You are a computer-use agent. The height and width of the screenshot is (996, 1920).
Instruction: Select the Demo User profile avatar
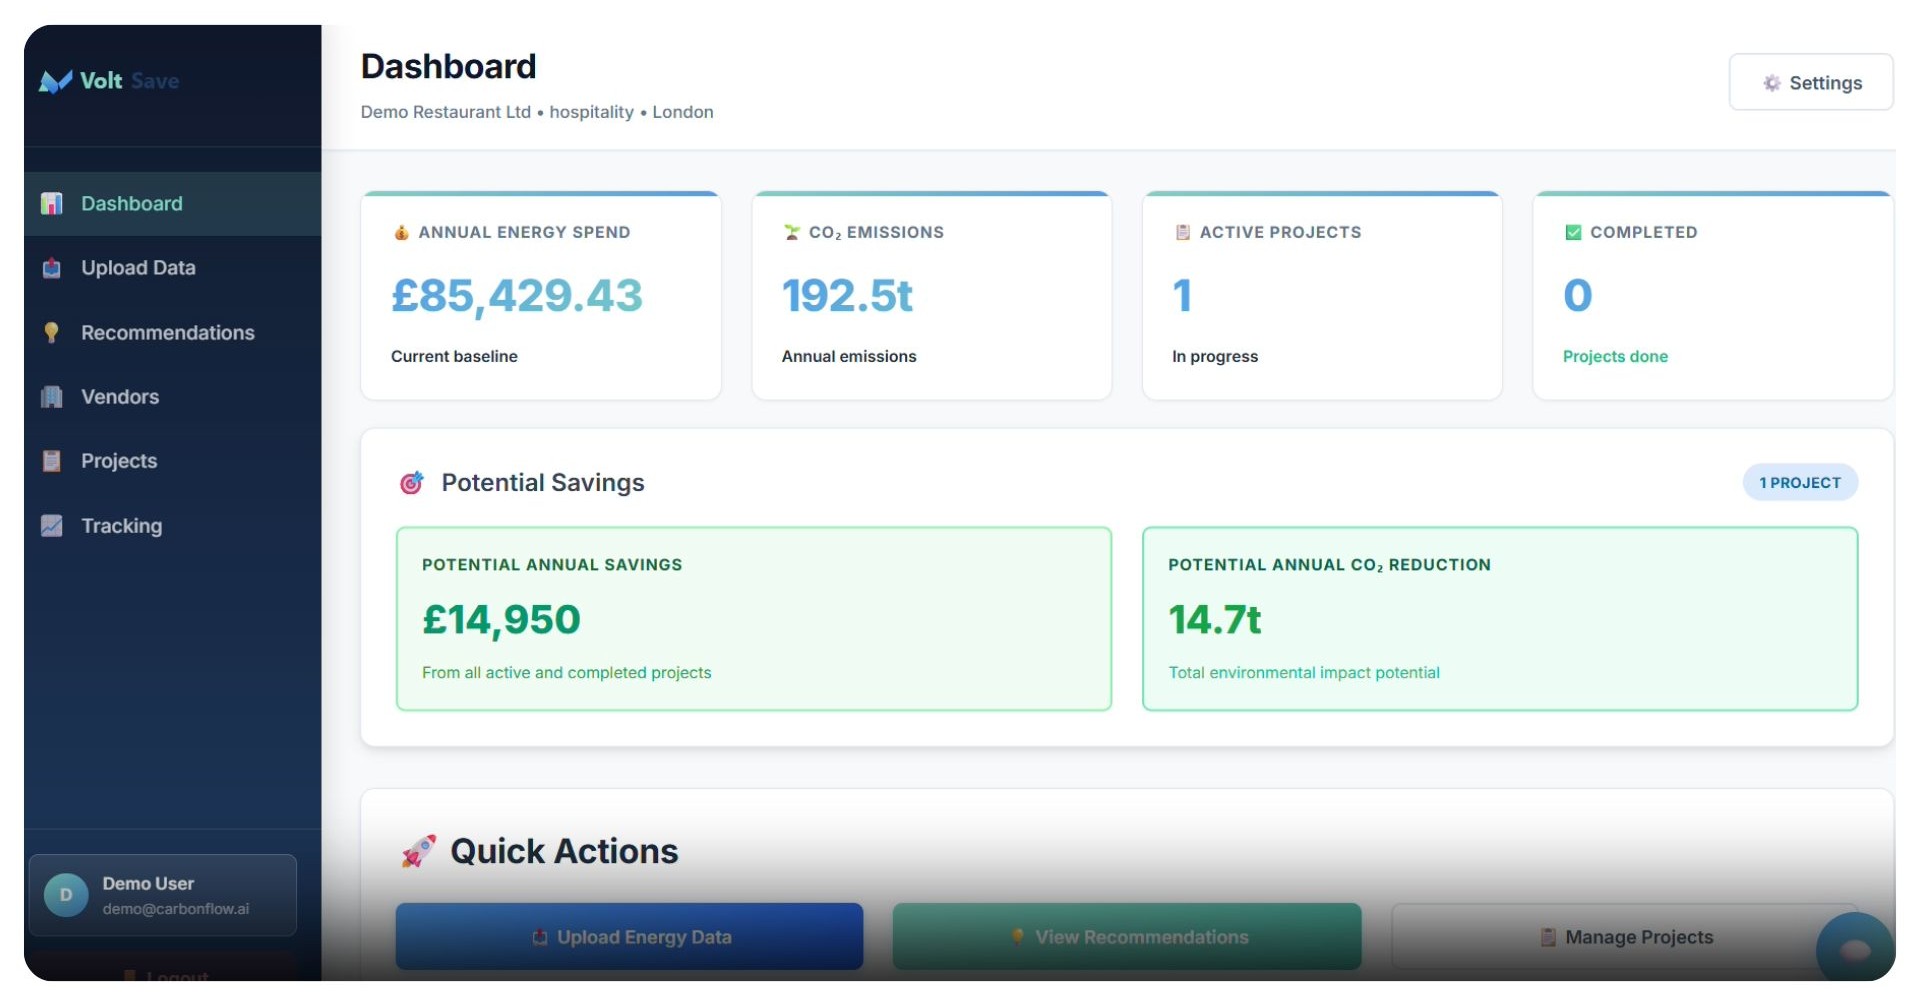(64, 895)
